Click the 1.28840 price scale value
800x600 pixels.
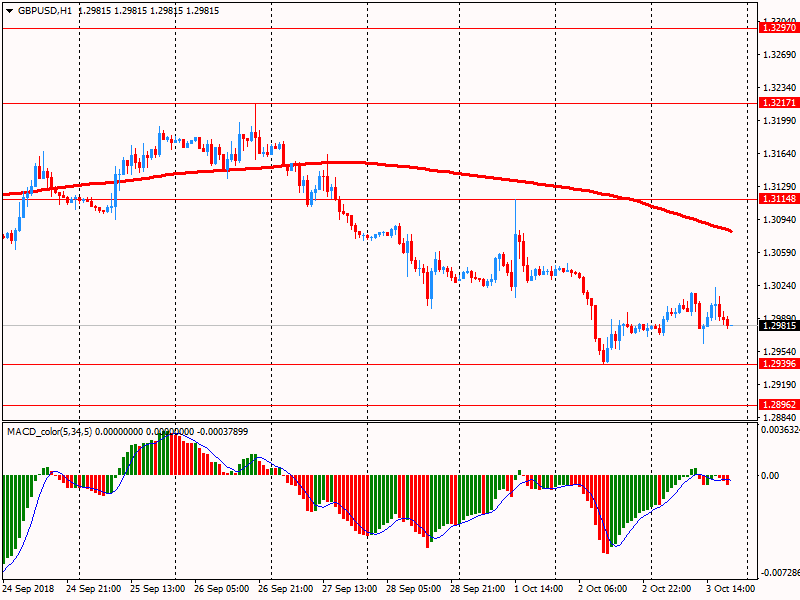[780, 417]
